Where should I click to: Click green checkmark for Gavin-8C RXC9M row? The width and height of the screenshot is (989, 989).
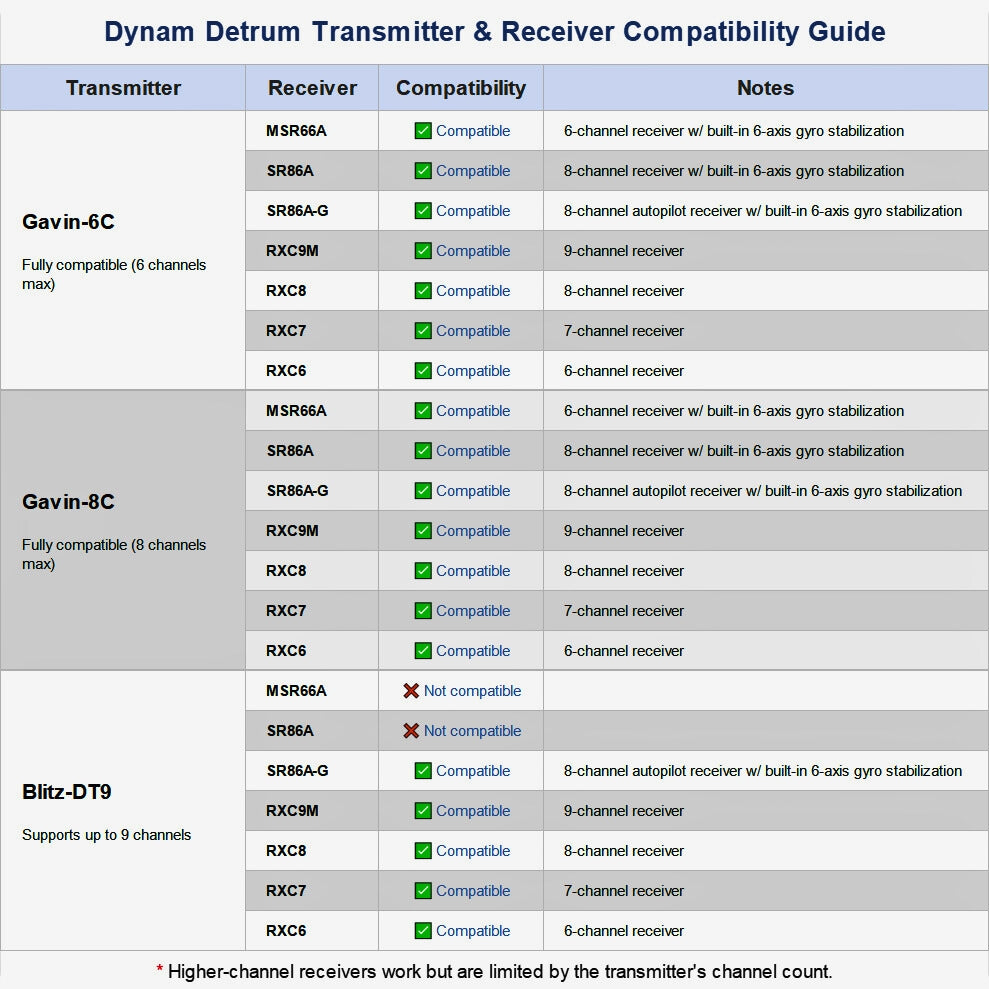(423, 531)
